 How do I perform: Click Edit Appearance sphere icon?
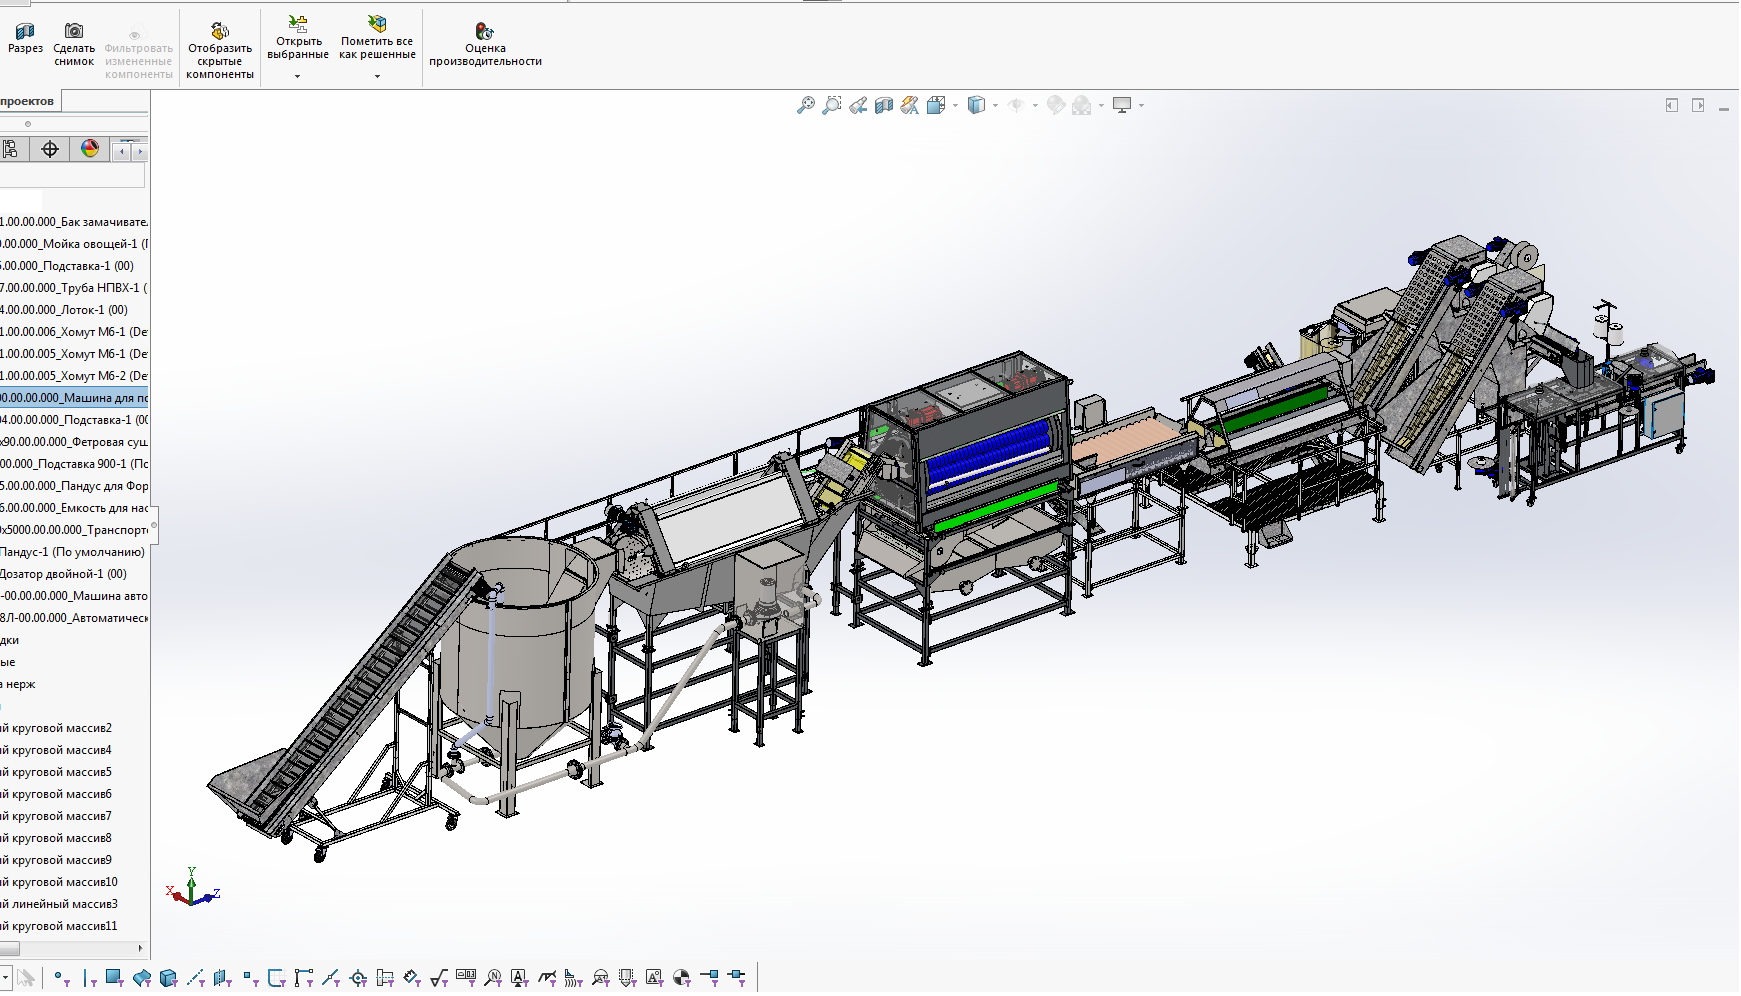1056,105
